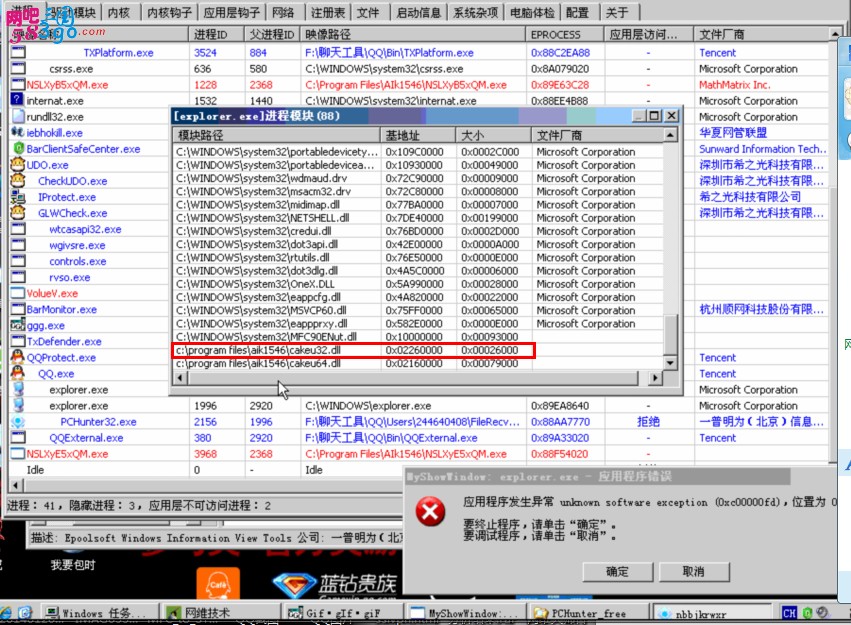Image resolution: width=851 pixels, height=625 pixels.
Task: Select the rundll32.exe file icon
Action: pos(18,117)
